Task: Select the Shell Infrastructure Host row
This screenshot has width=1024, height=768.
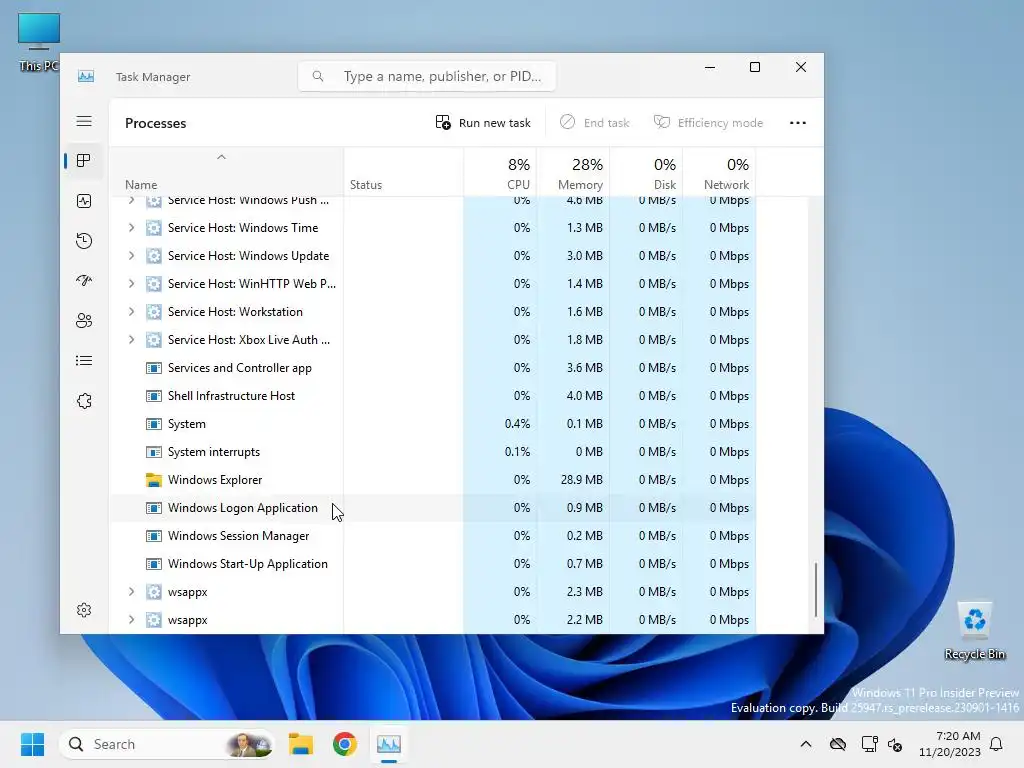Action: click(x=432, y=396)
